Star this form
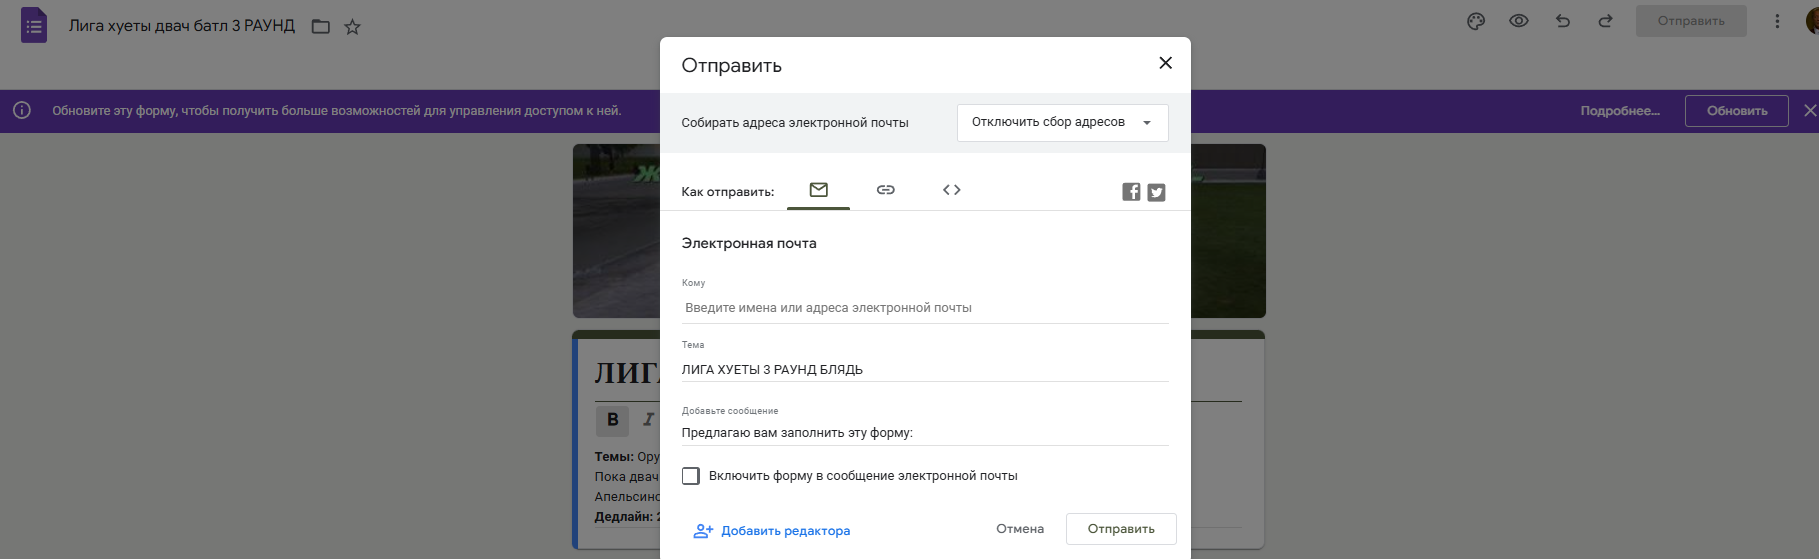 [352, 27]
